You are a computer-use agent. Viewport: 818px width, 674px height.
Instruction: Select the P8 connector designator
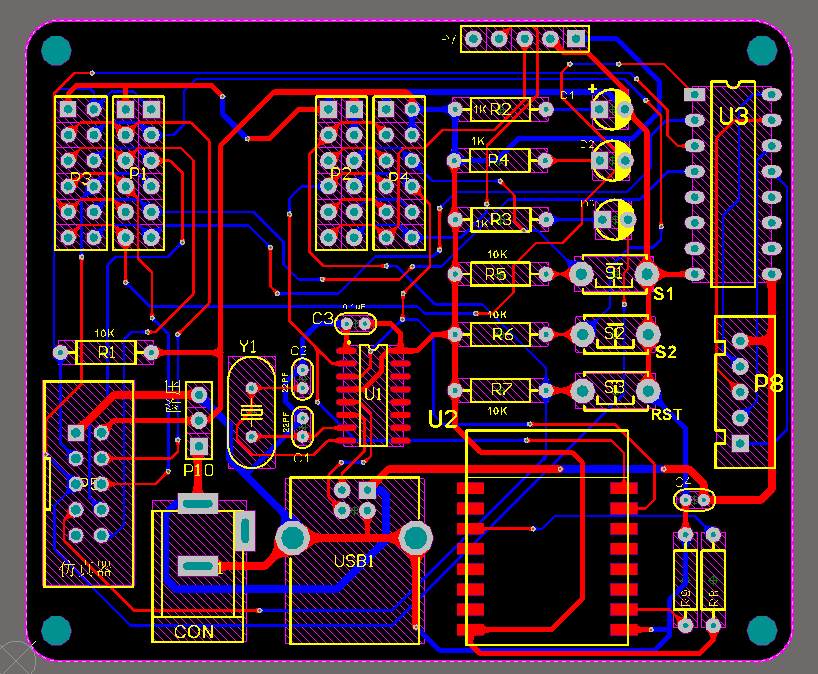(768, 383)
